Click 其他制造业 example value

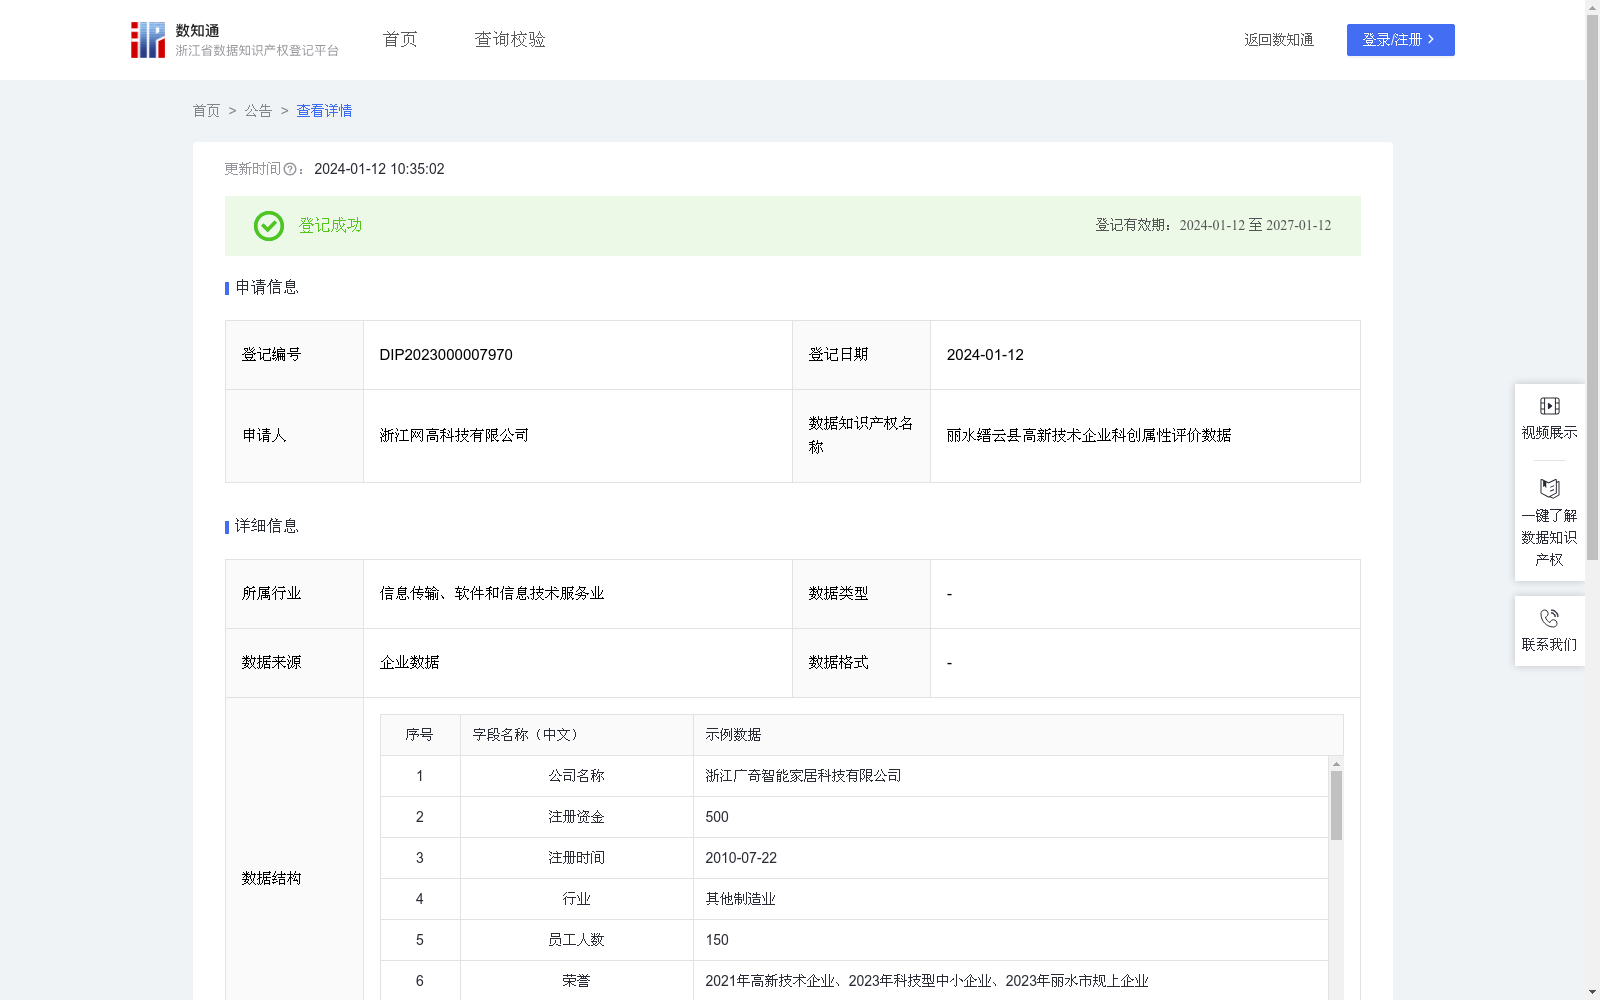[740, 899]
